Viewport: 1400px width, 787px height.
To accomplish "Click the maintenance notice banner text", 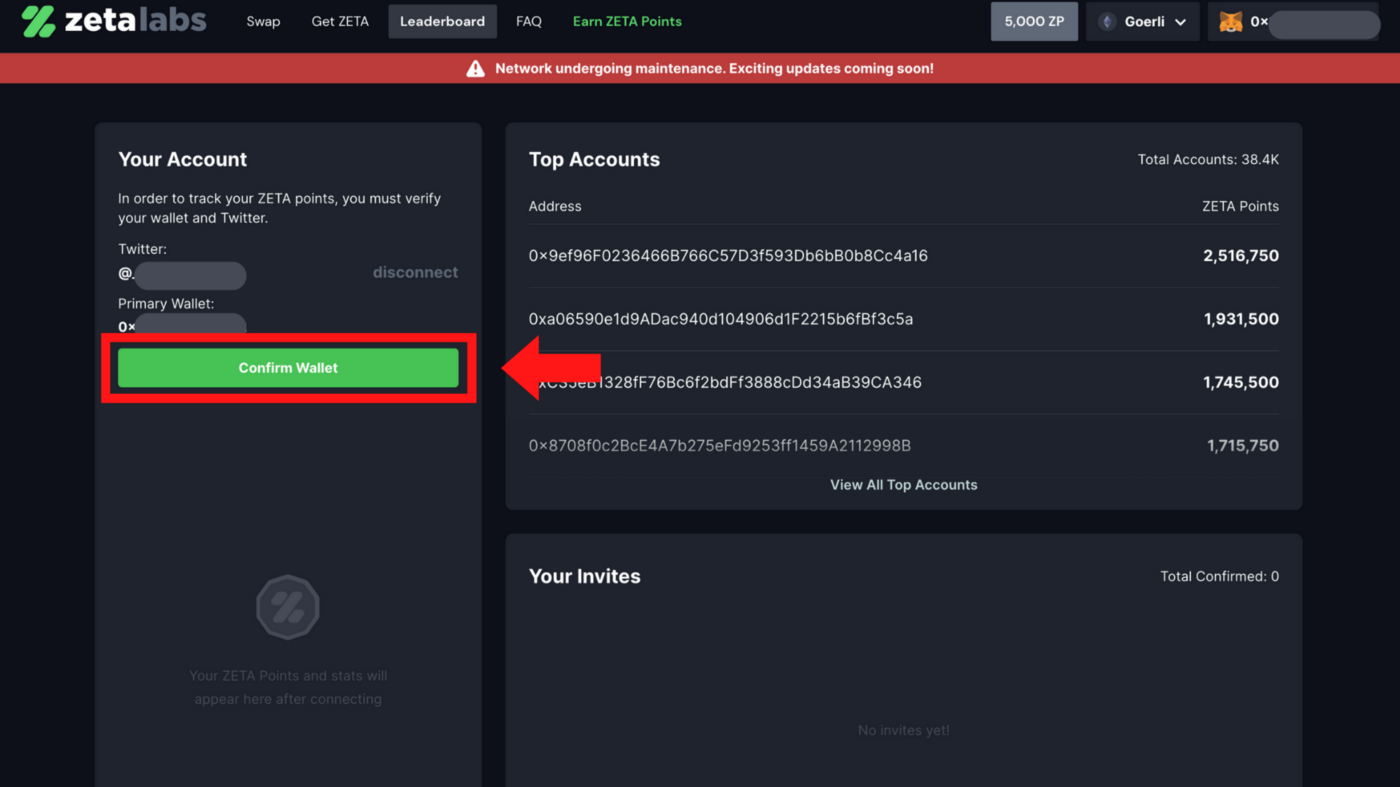I will [714, 69].
